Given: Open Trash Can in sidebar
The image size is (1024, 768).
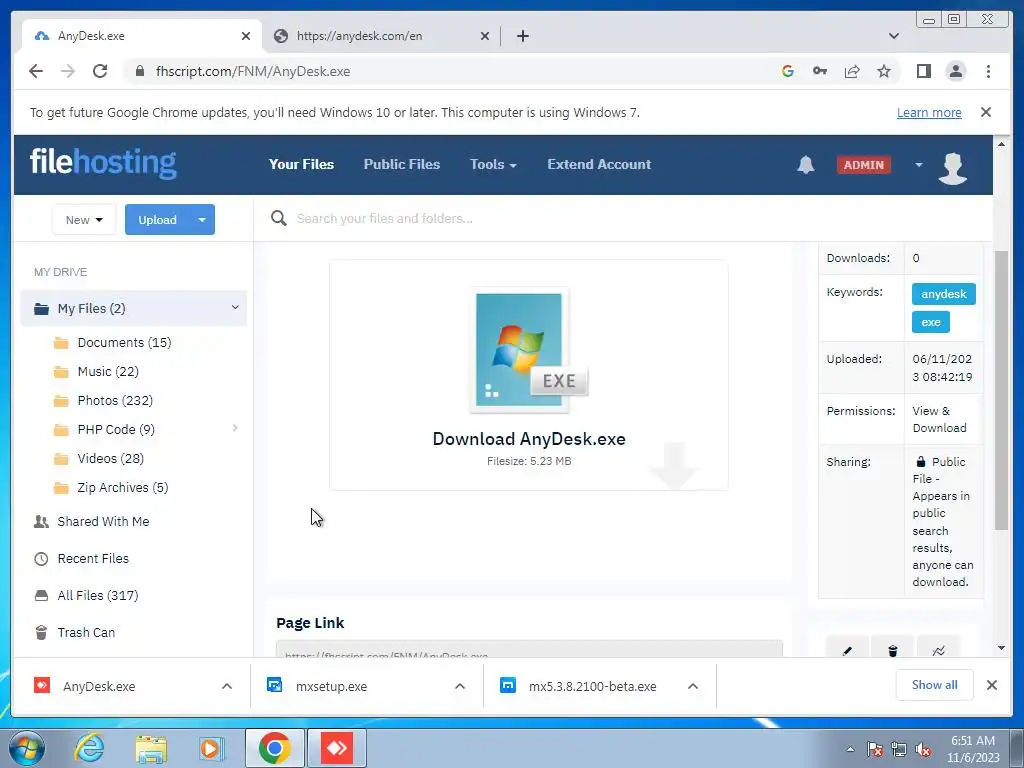Looking at the screenshot, I should click(x=86, y=632).
